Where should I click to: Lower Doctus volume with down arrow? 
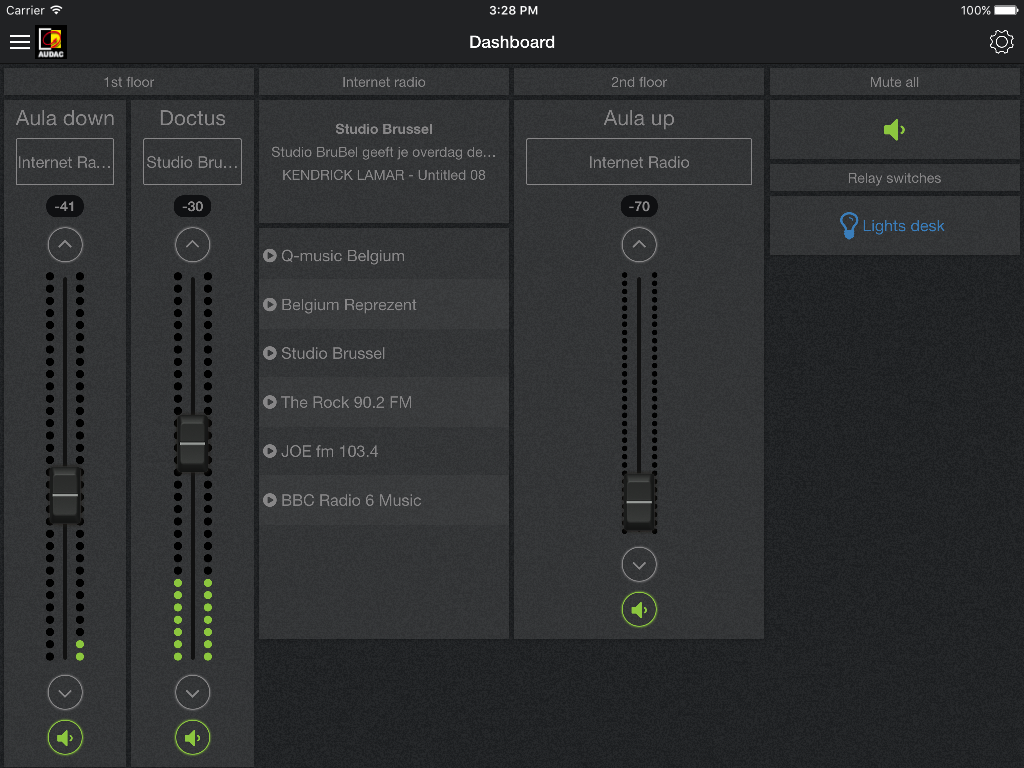click(x=193, y=693)
